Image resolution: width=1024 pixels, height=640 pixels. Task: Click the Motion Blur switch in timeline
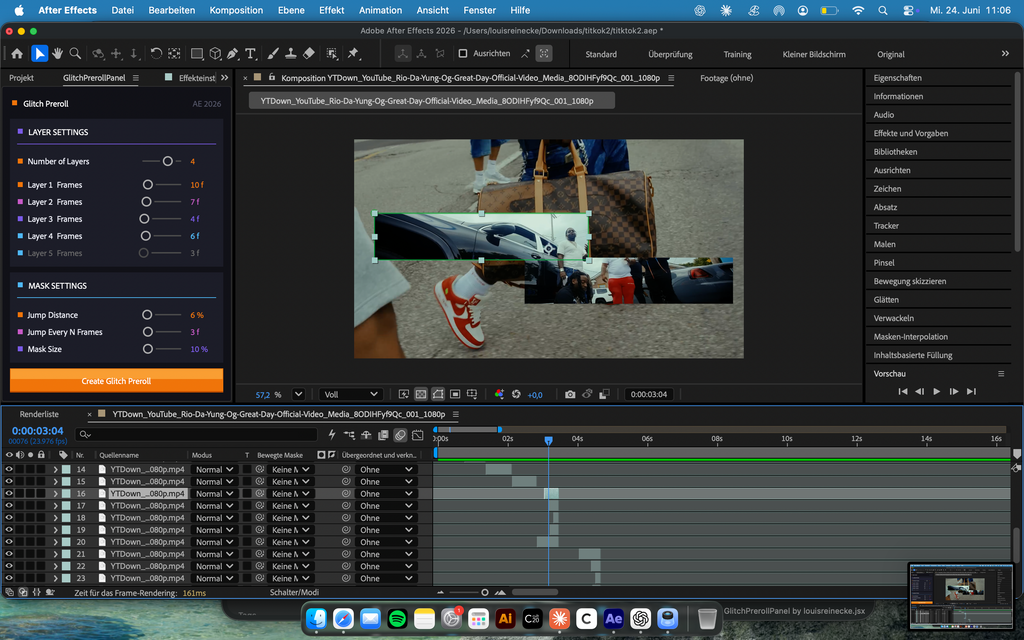(400, 435)
